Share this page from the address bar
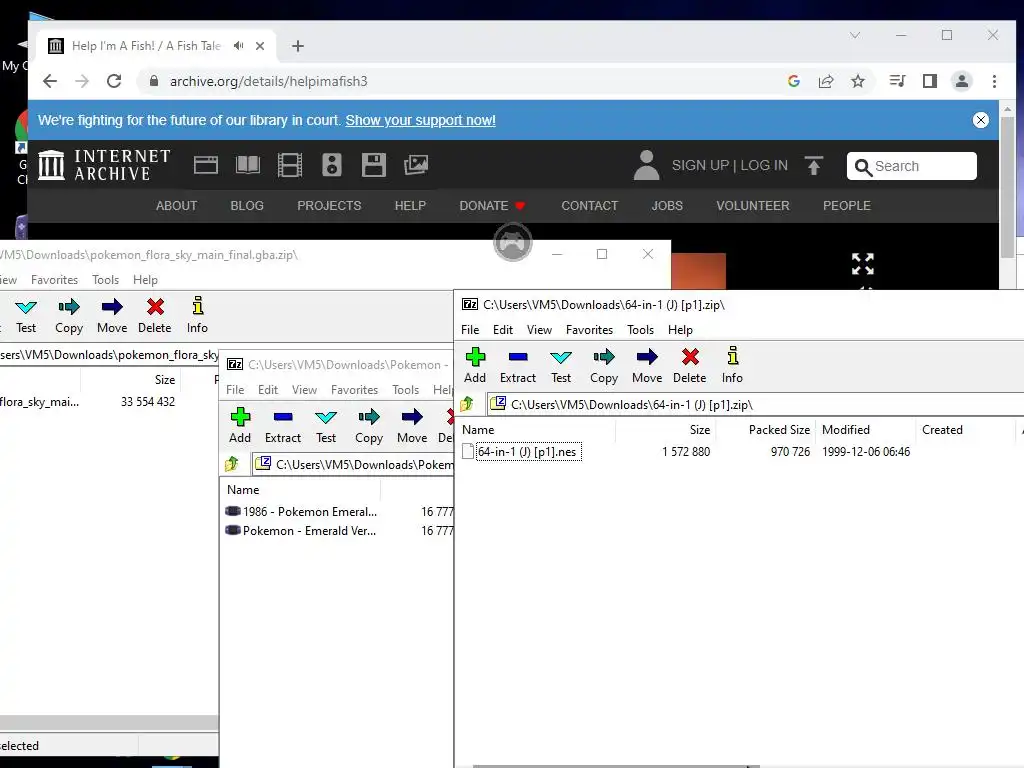 coord(826,81)
